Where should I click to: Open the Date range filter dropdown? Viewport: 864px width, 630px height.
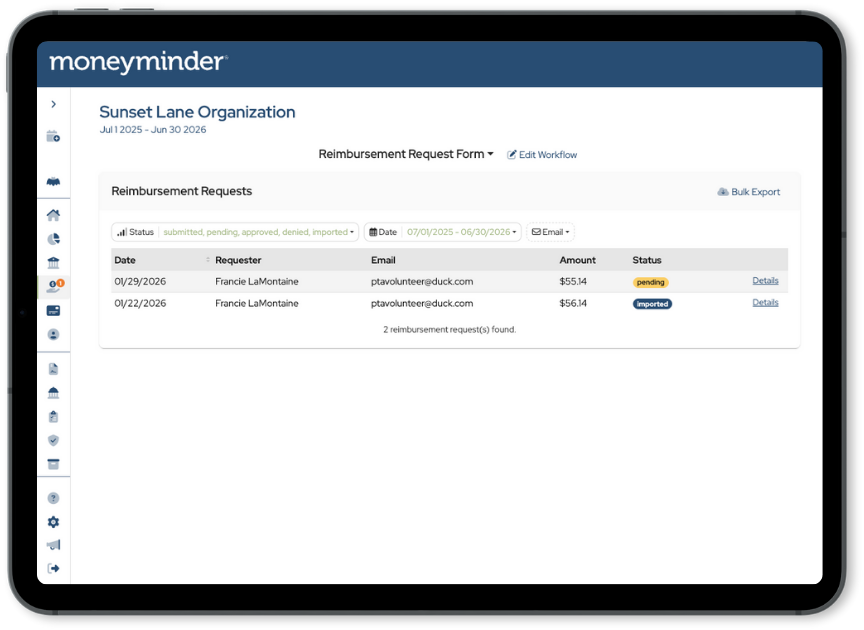[442, 232]
